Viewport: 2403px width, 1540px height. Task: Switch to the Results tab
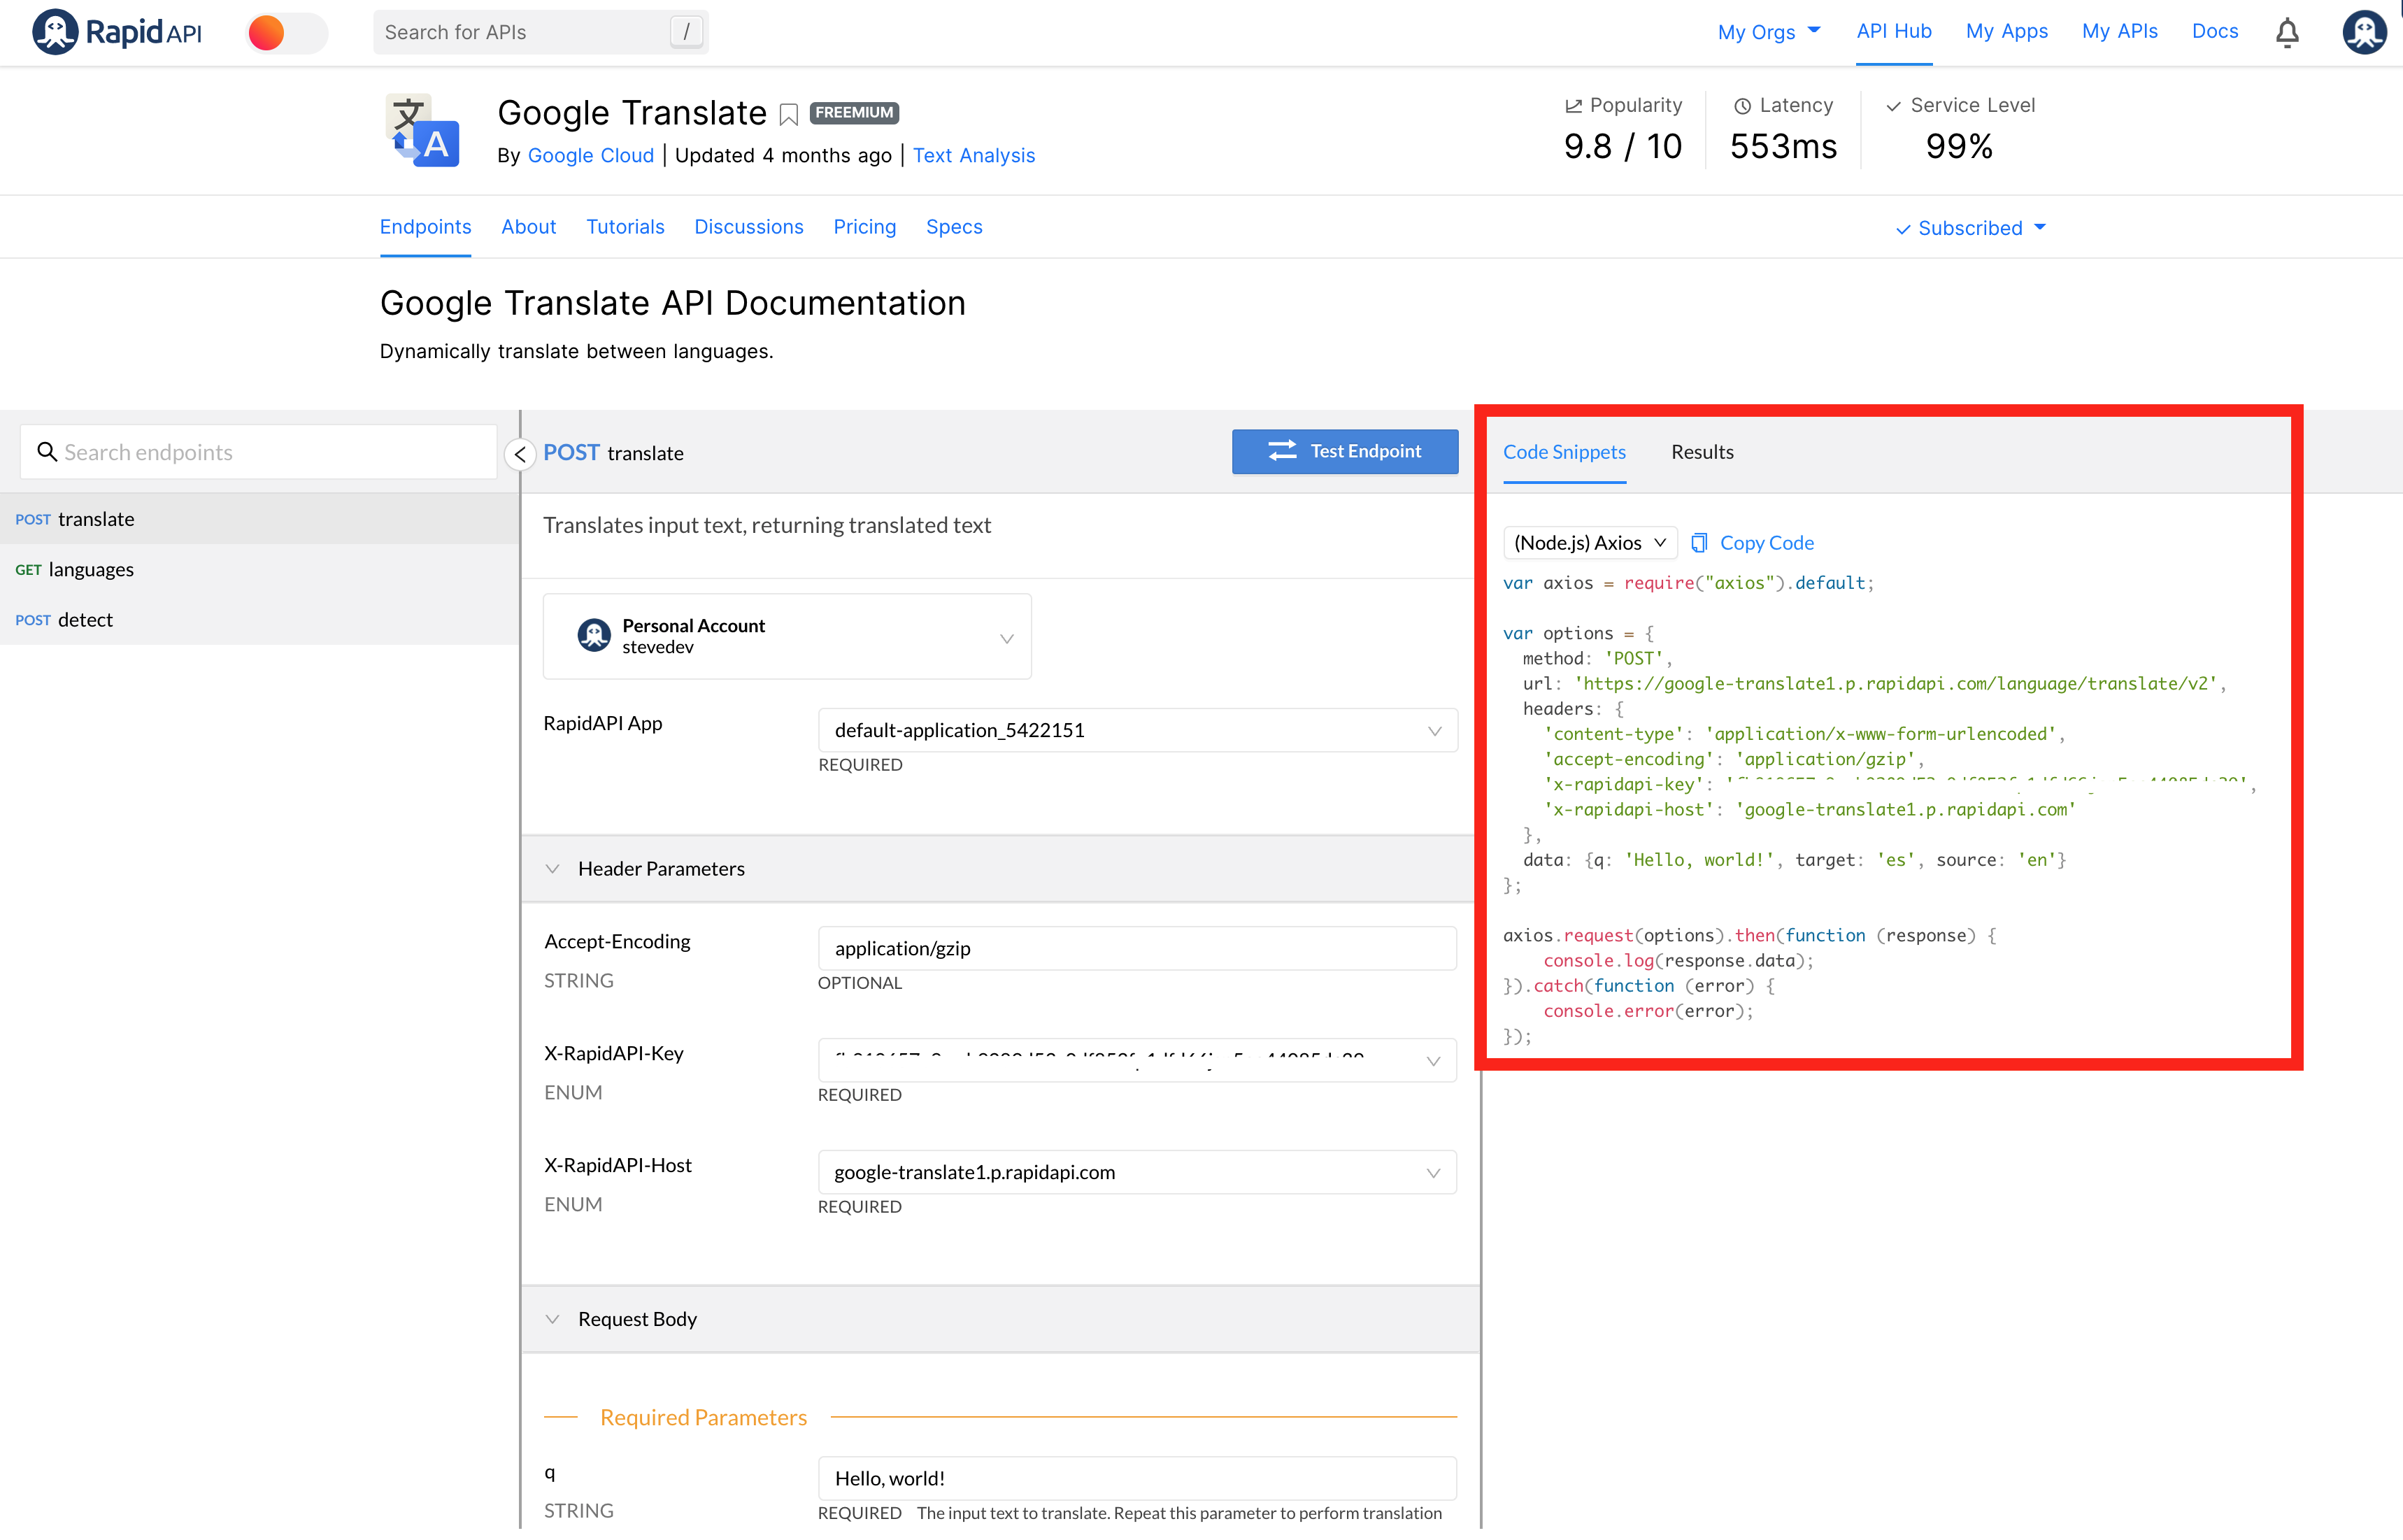coord(1701,452)
